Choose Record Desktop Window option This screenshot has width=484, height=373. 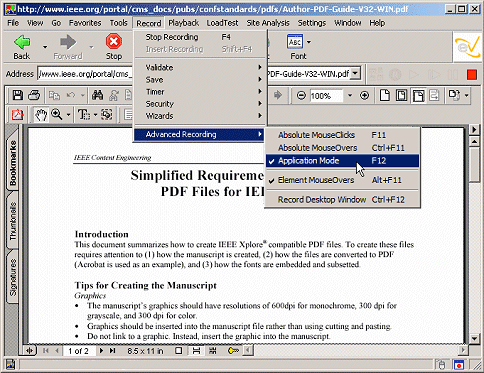[x=342, y=200]
